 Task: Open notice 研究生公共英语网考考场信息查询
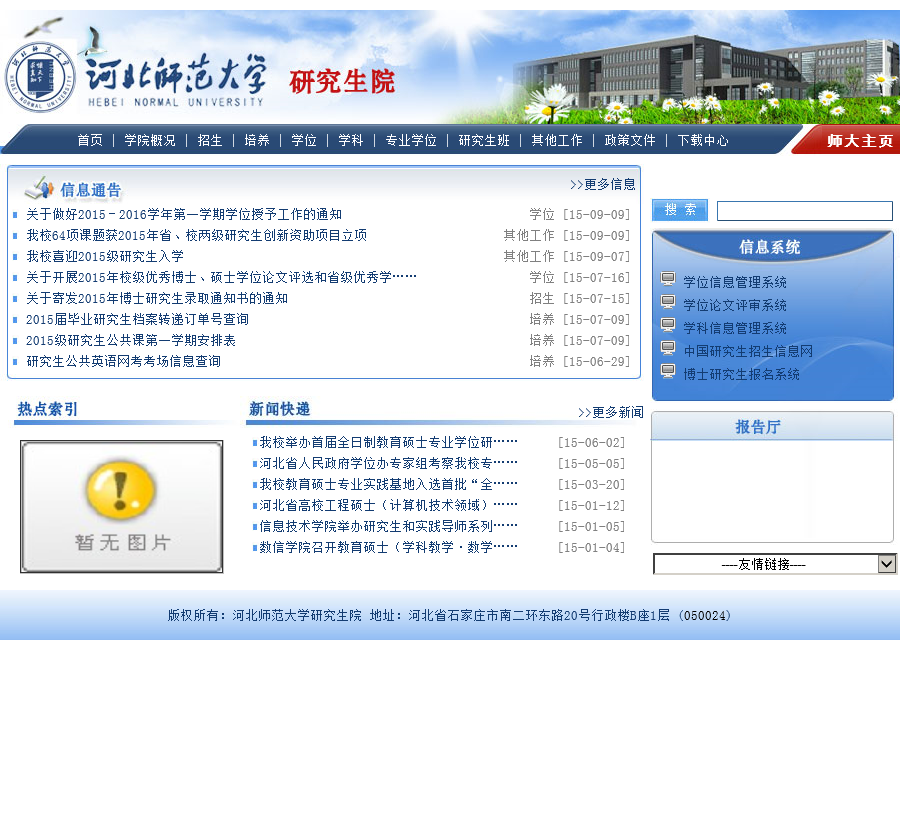(123, 361)
